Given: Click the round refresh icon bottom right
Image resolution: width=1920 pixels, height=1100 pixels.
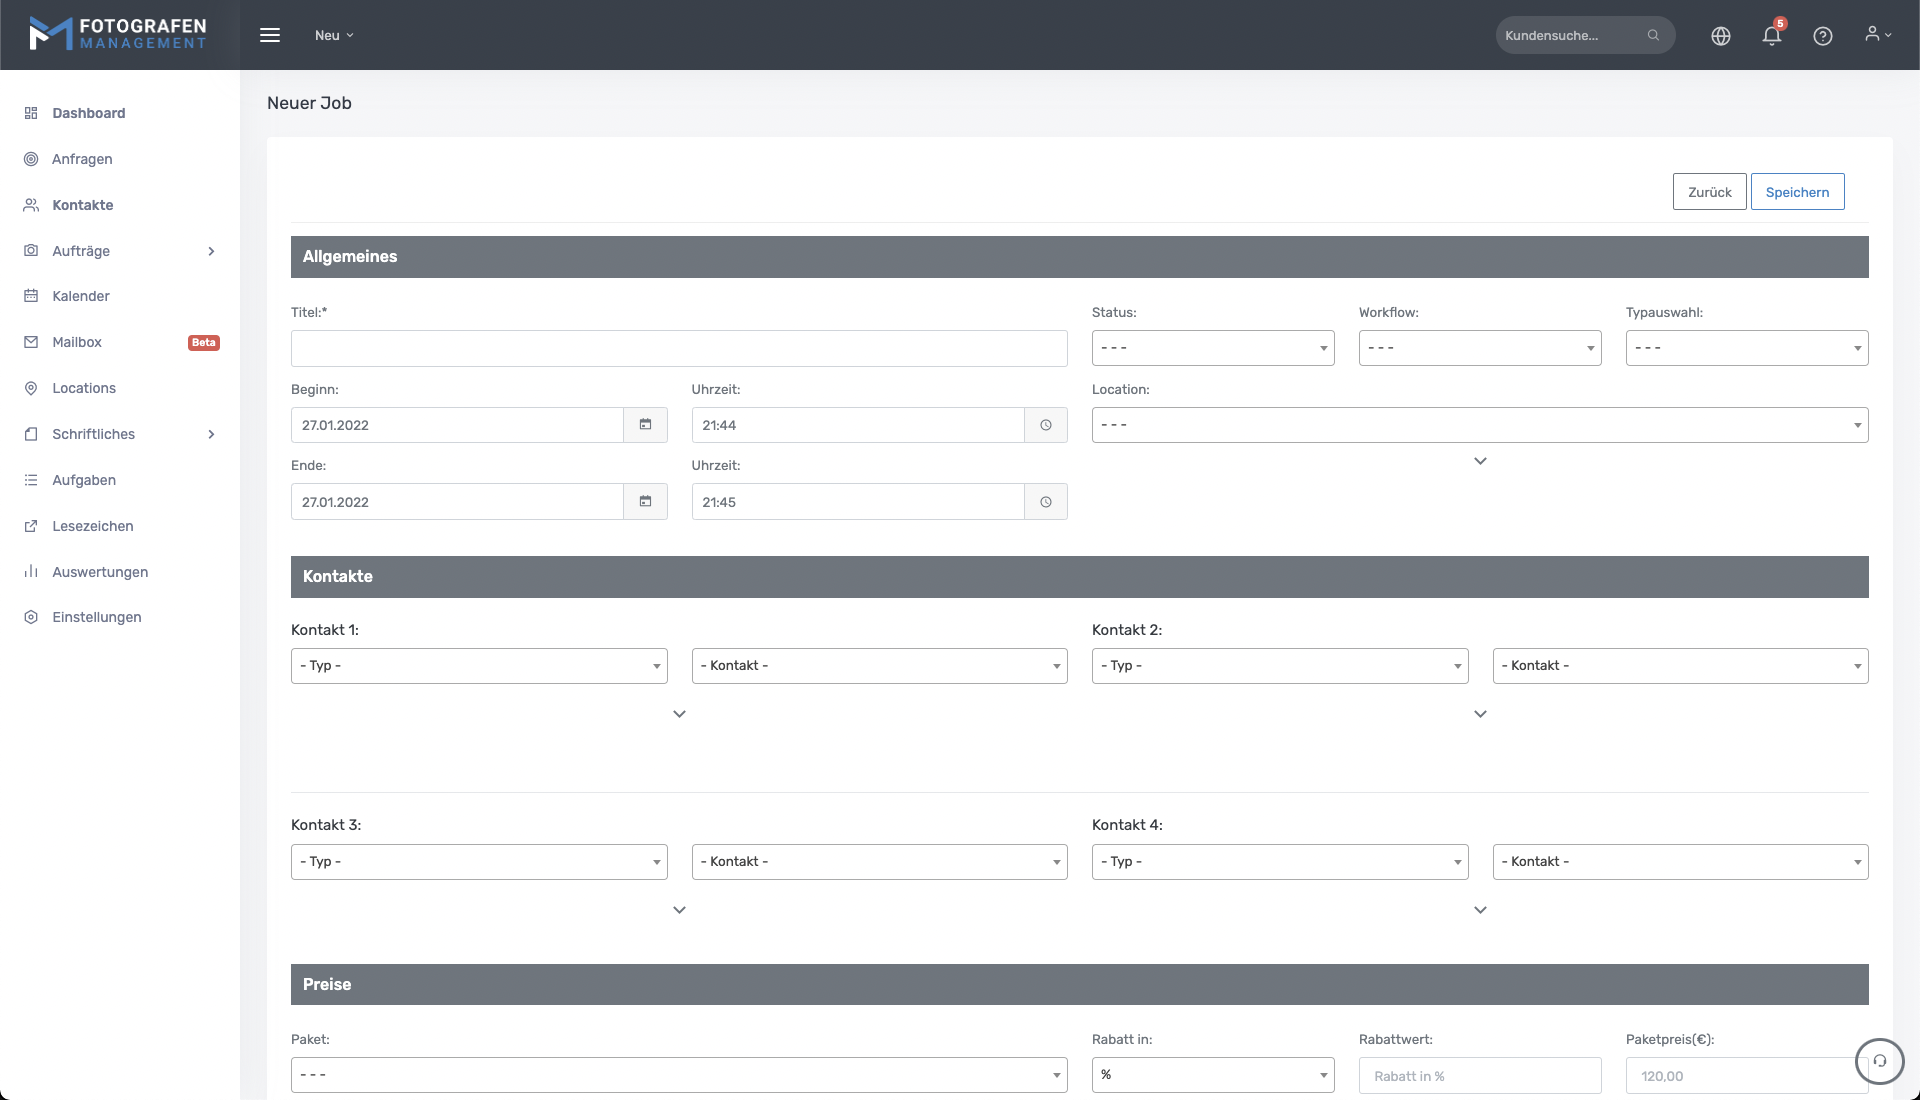Looking at the screenshot, I should click(x=1879, y=1061).
